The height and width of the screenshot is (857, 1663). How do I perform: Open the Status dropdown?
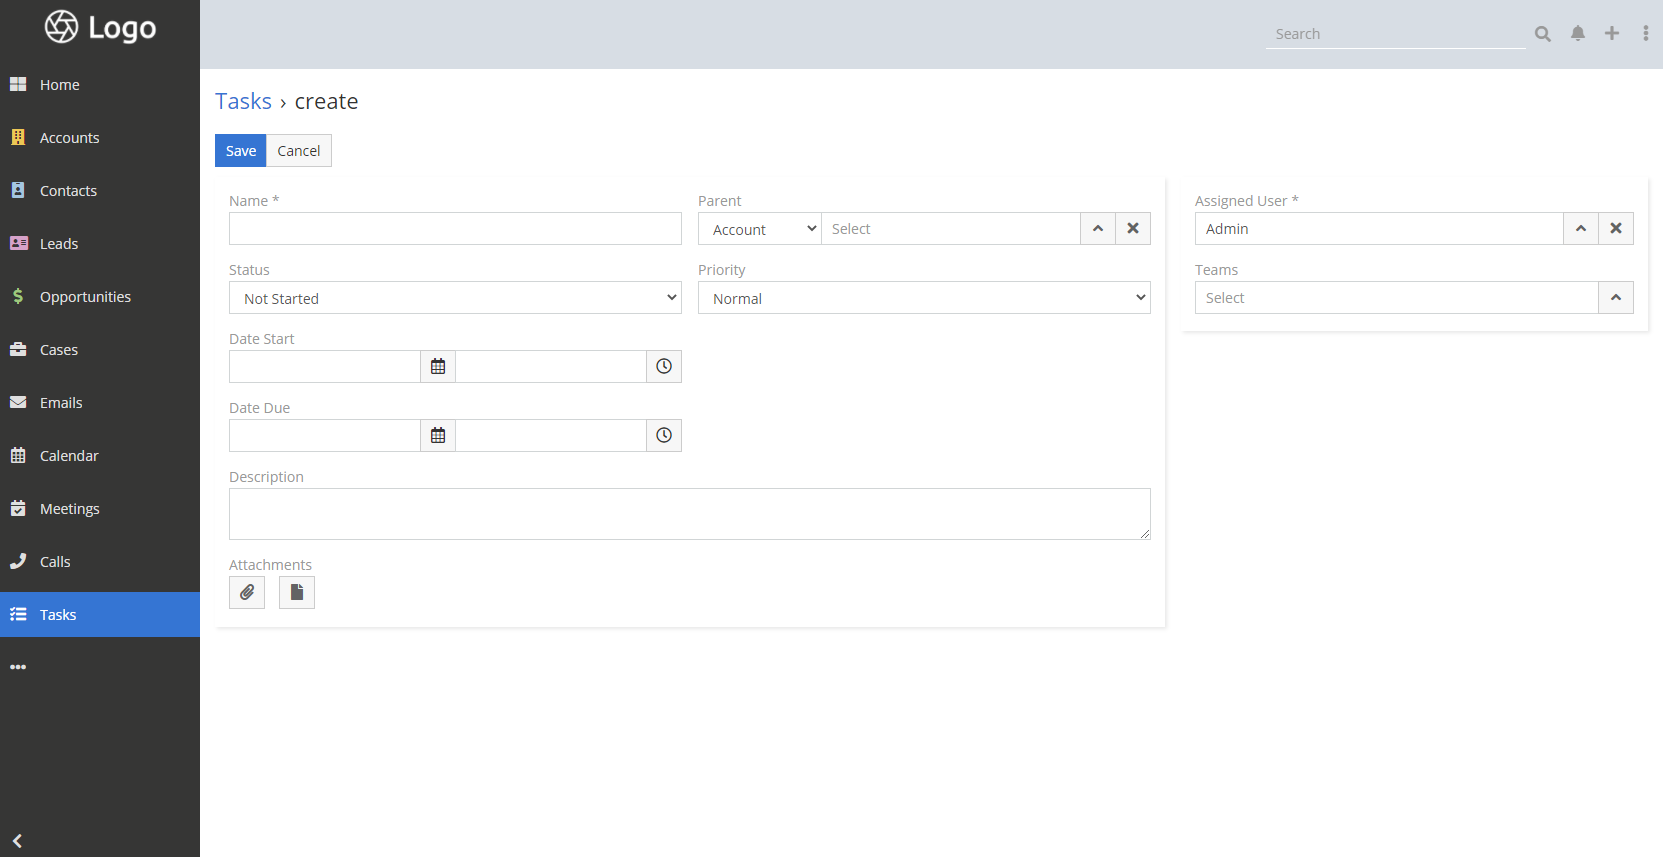point(455,298)
